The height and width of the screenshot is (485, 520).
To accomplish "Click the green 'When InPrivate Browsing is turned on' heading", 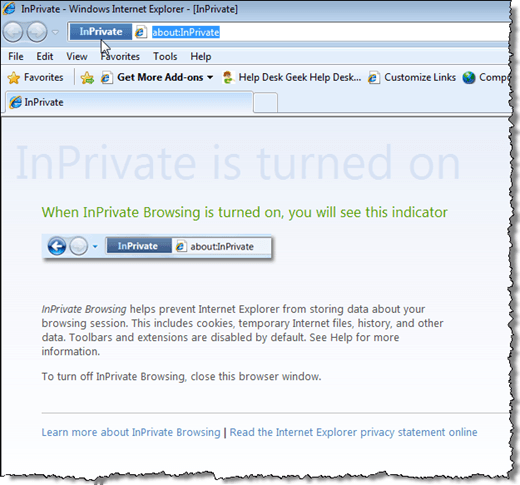I will (x=245, y=212).
